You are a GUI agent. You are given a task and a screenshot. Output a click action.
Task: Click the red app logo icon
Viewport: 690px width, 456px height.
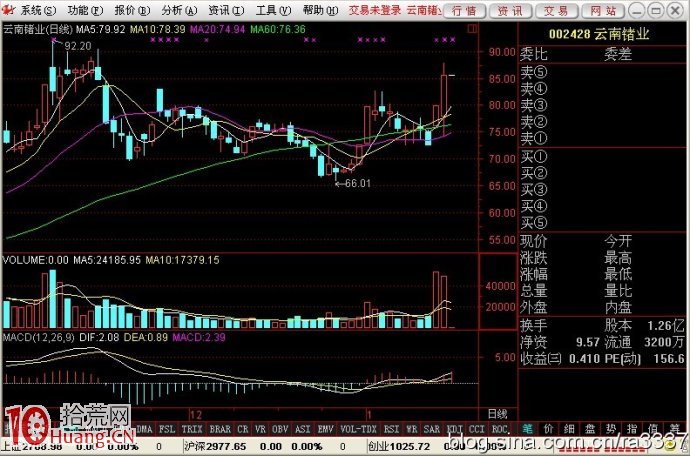pyautogui.click(x=9, y=10)
